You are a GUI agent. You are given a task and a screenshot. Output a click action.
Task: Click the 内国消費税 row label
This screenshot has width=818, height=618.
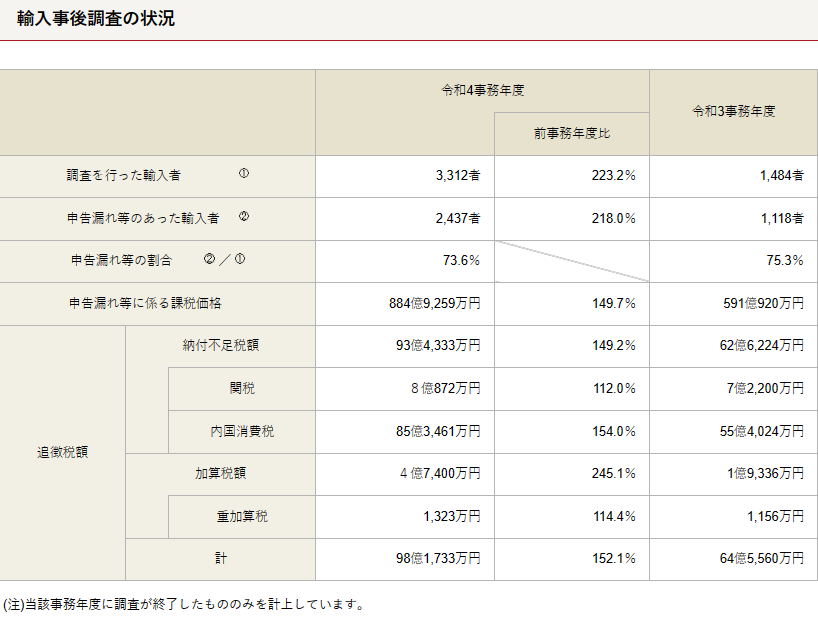[x=242, y=431]
